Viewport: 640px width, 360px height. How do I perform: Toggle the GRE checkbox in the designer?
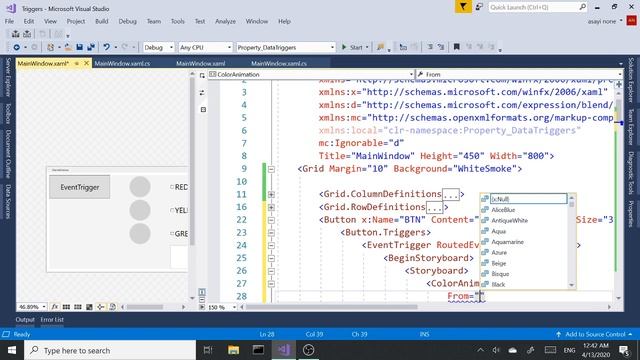[x=172, y=233]
